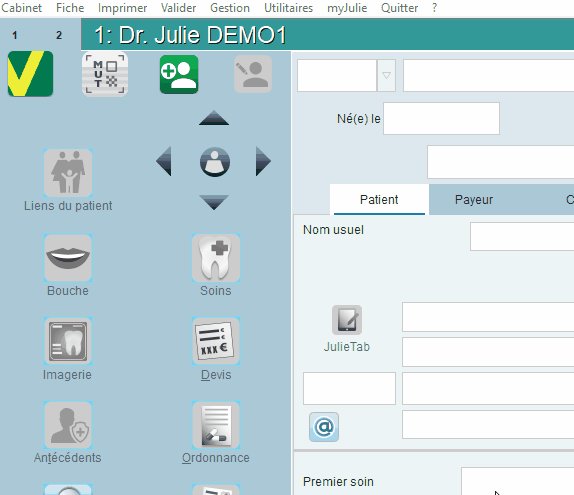Select practitioner tab 2
Viewport: 574px width, 495px height.
[59, 35]
